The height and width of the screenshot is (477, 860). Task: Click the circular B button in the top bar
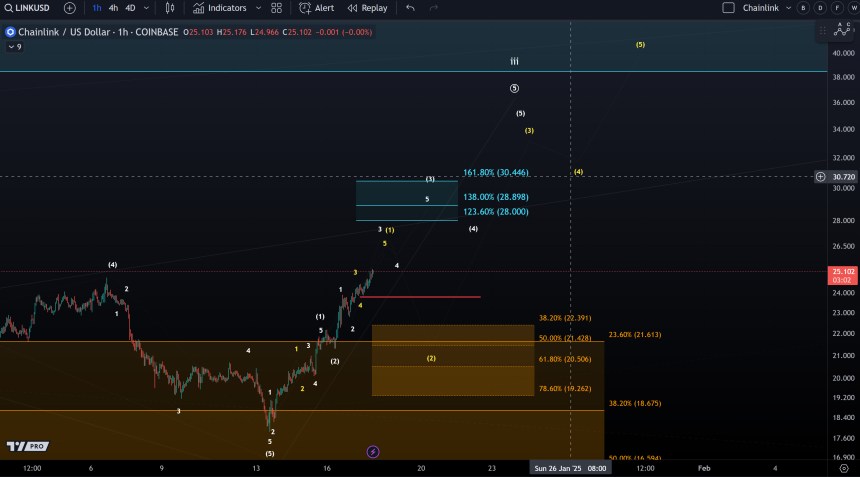pyautogui.click(x=801, y=8)
